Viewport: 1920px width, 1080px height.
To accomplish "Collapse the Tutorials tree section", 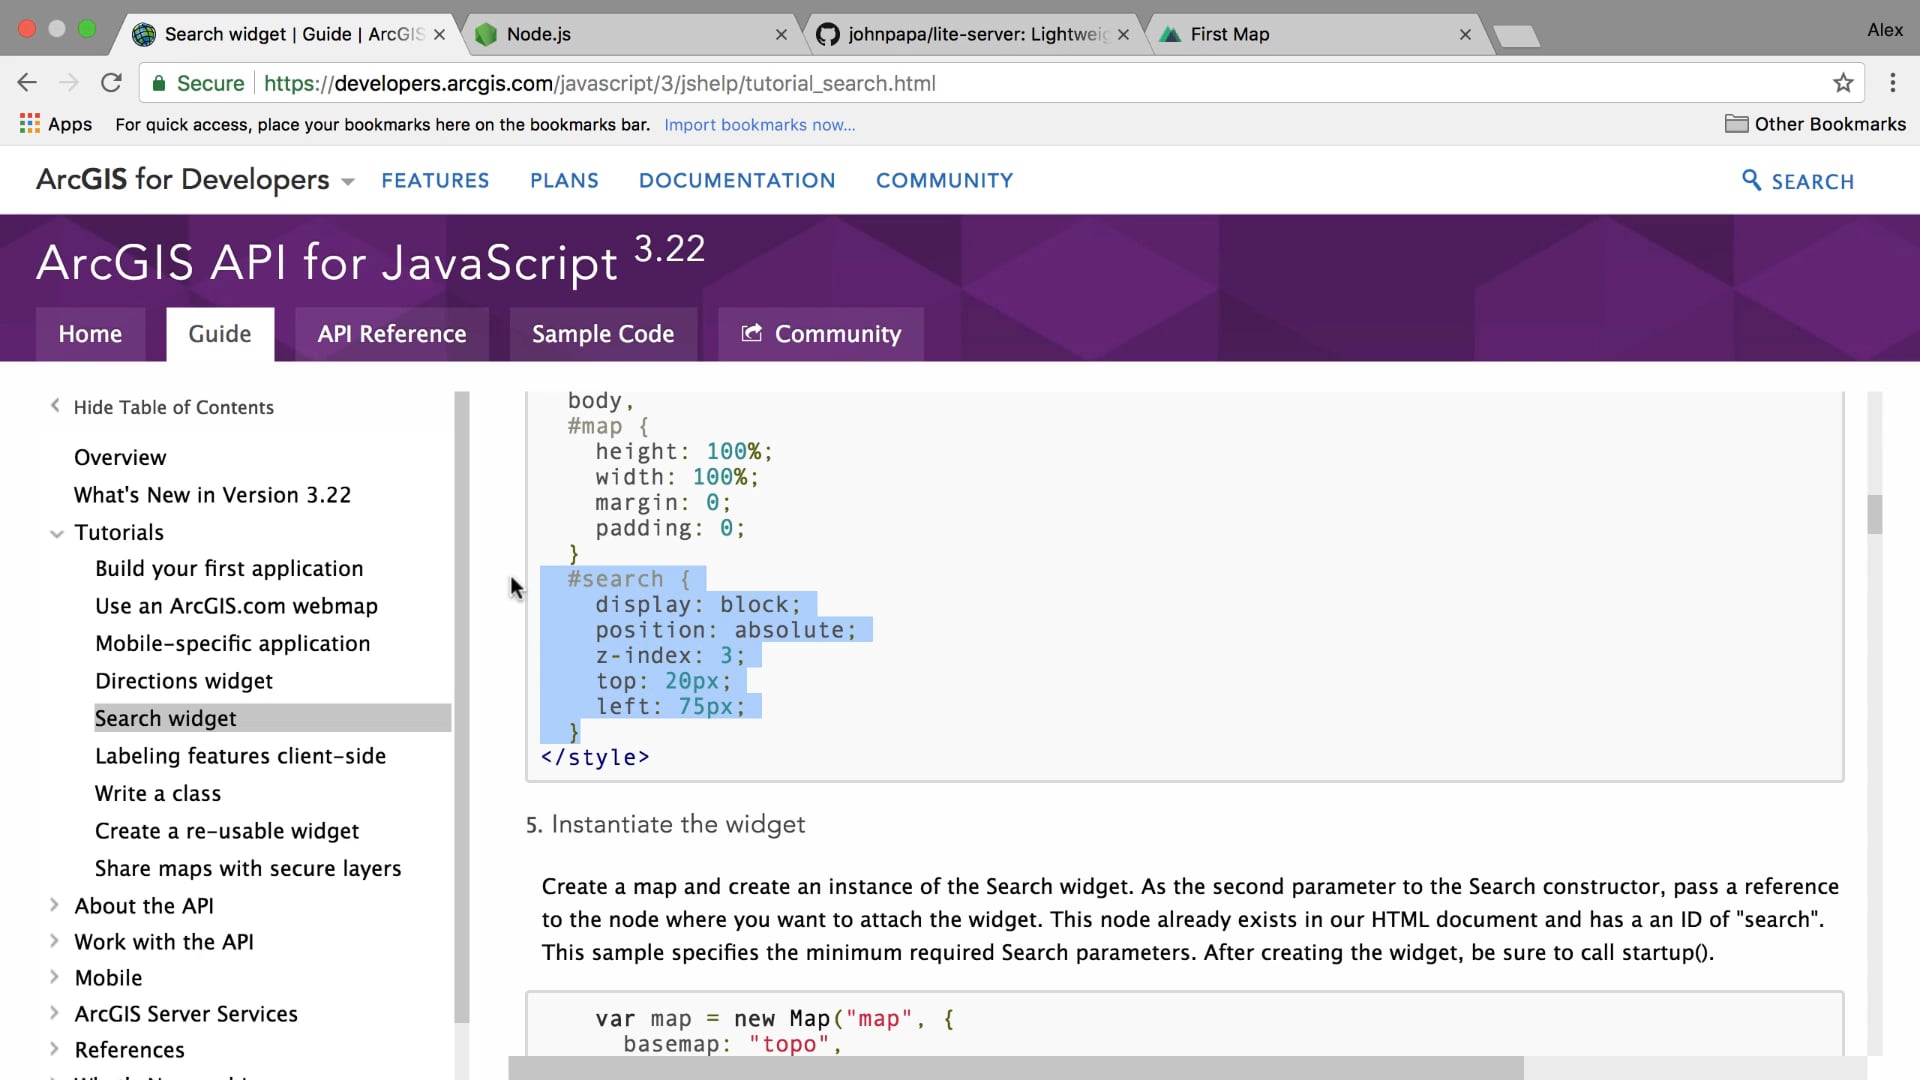I will (x=57, y=533).
